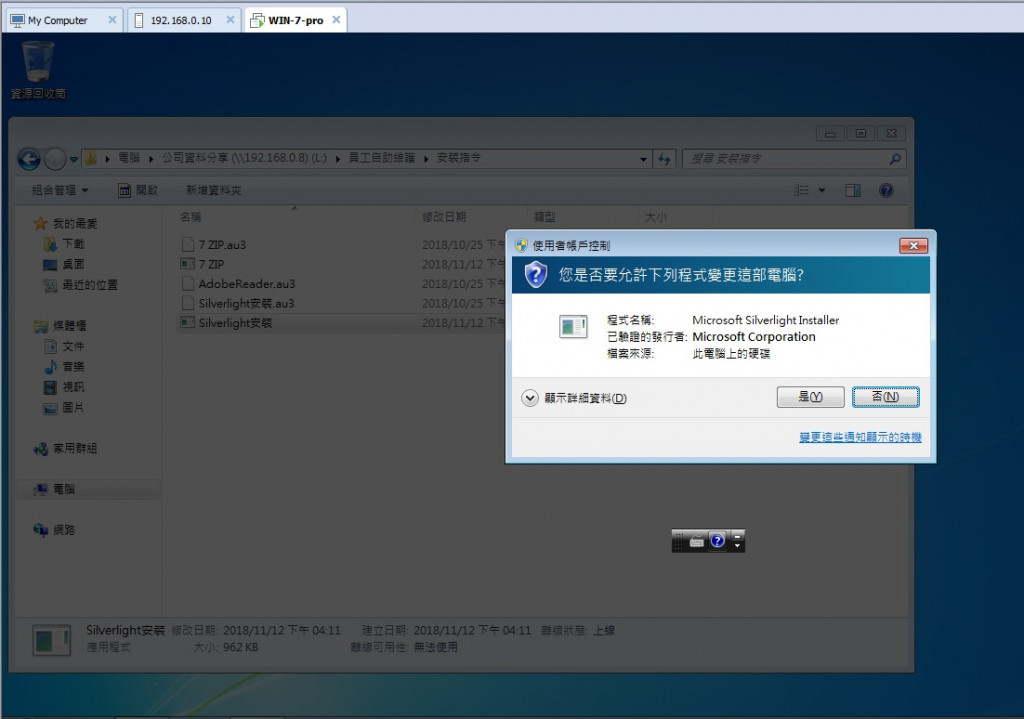Click the change view icon in toolbar
This screenshot has width=1024, height=719.
click(801, 190)
